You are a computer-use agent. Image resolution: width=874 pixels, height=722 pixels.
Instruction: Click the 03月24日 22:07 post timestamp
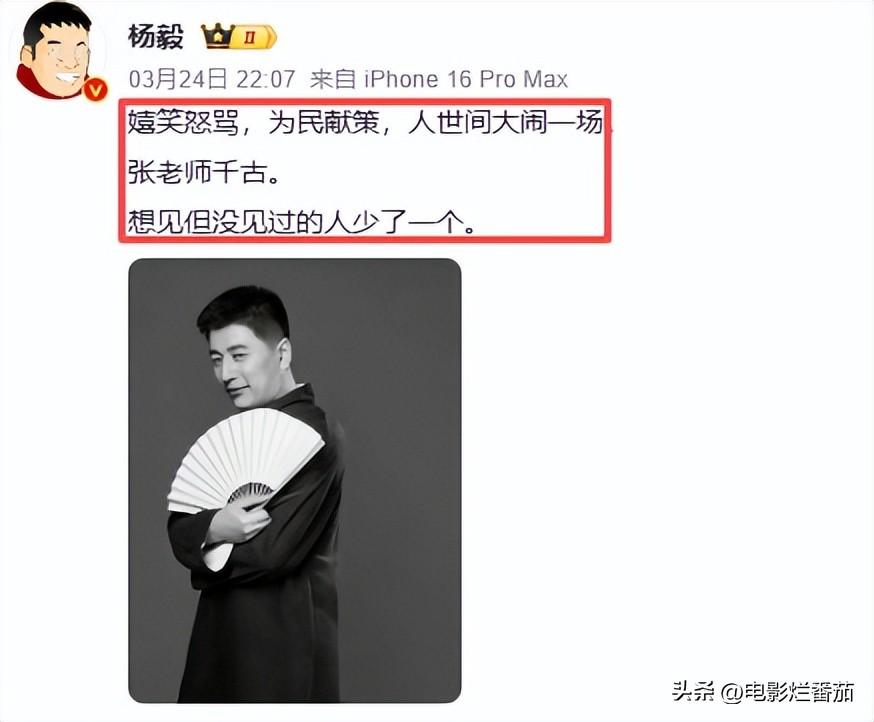click(212, 79)
